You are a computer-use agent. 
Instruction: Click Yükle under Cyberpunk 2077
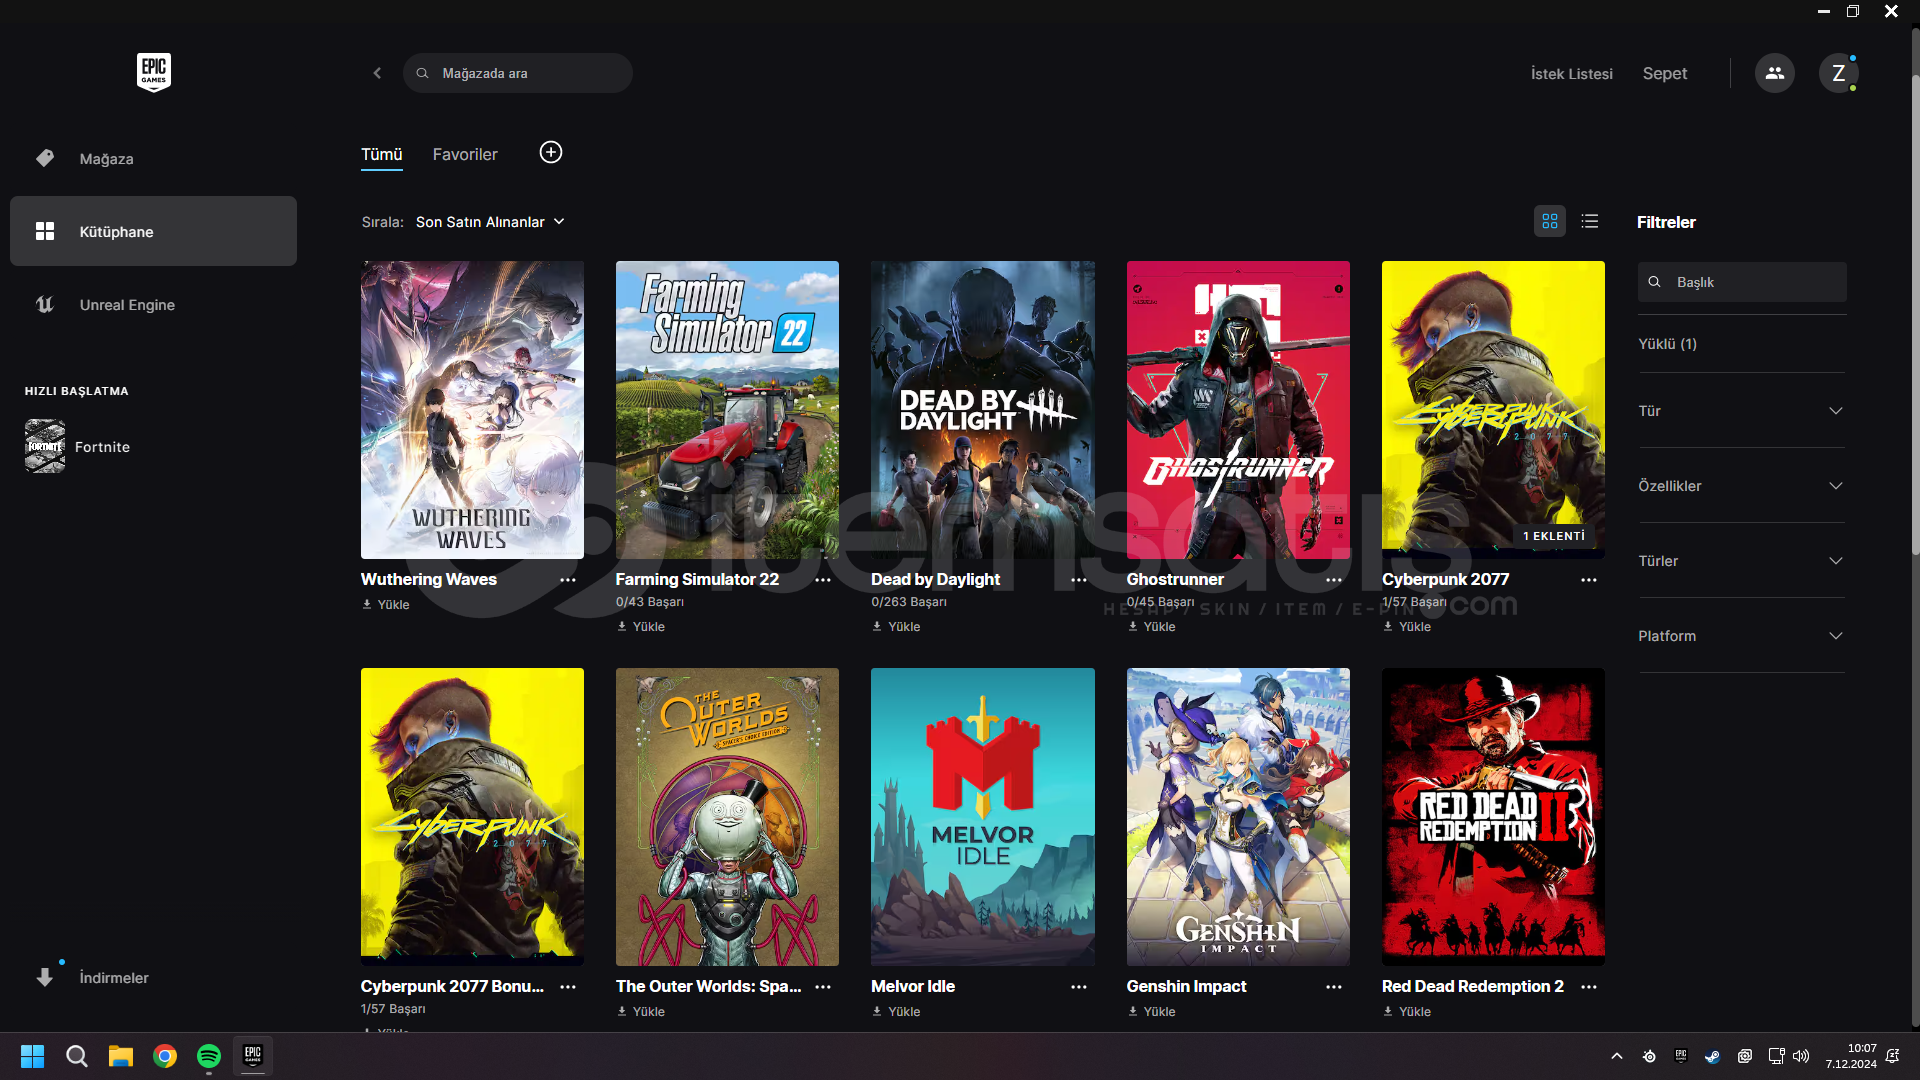(x=1407, y=626)
